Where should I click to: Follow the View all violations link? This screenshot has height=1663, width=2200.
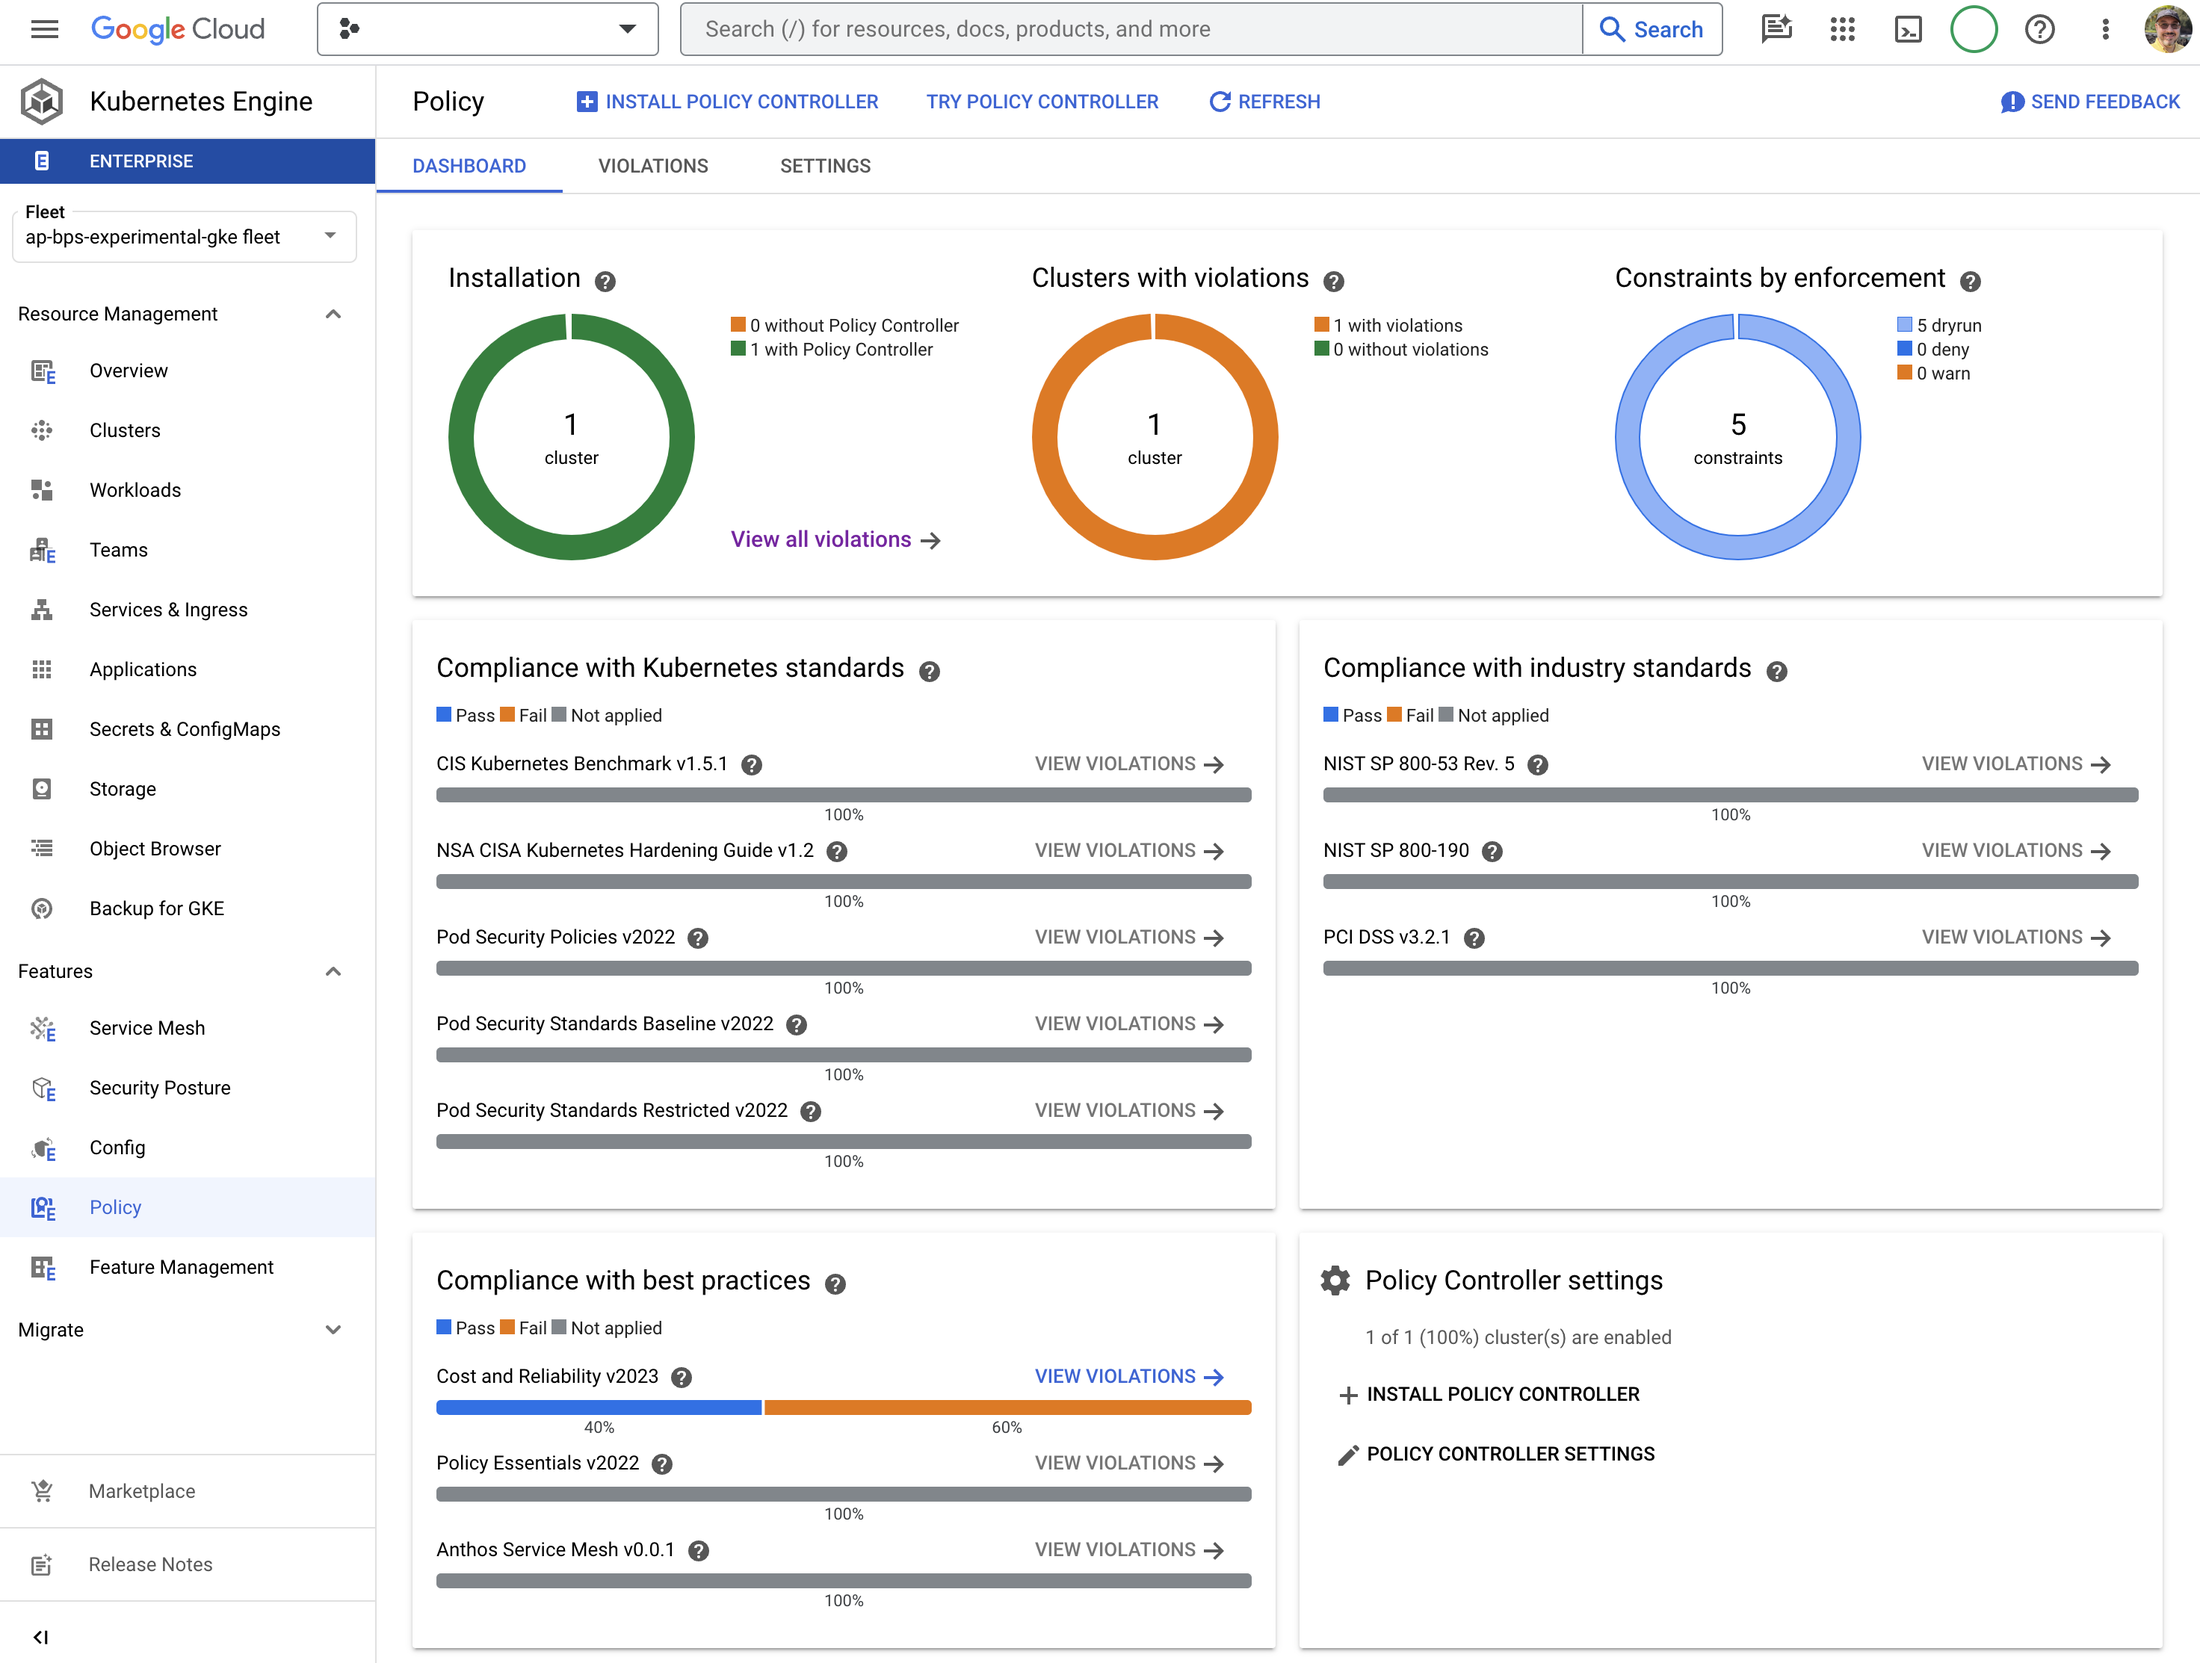point(836,540)
